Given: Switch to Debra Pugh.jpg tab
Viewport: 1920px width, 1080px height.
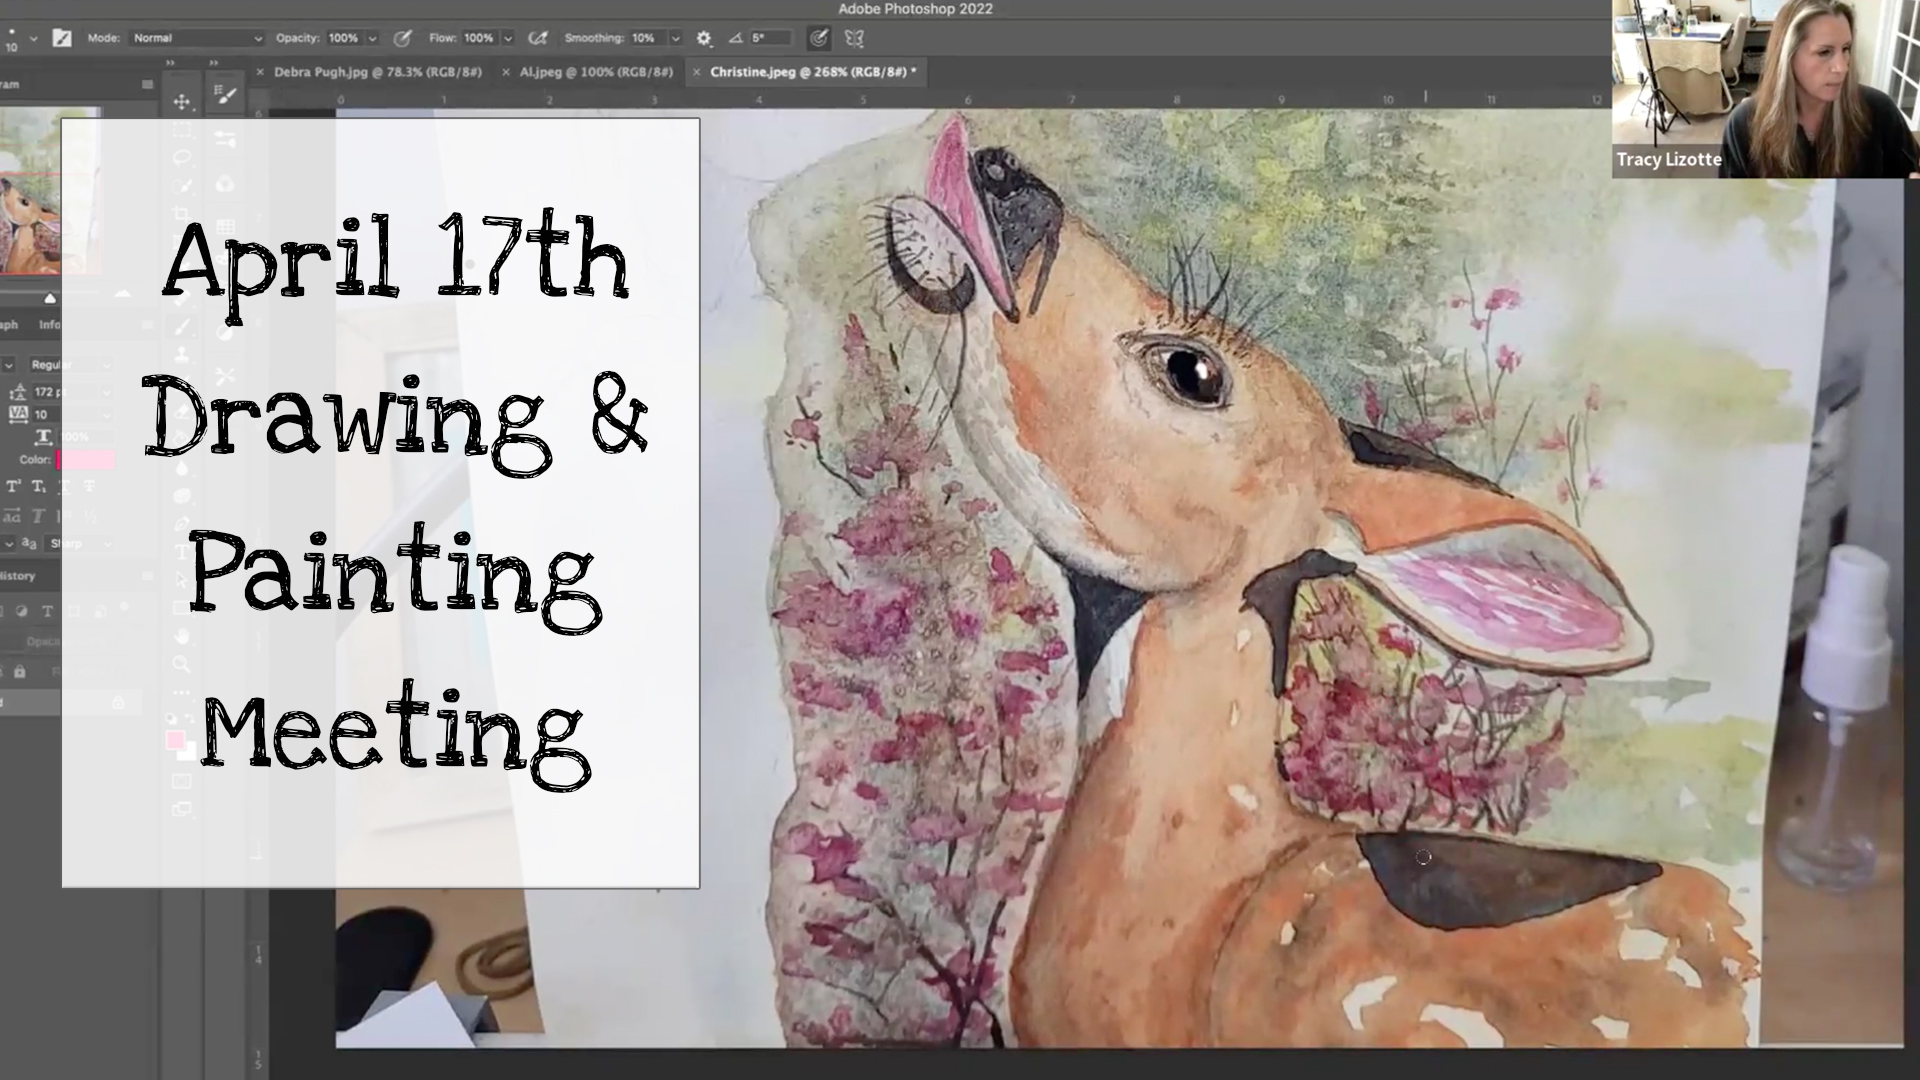Looking at the screenshot, I should [378, 72].
